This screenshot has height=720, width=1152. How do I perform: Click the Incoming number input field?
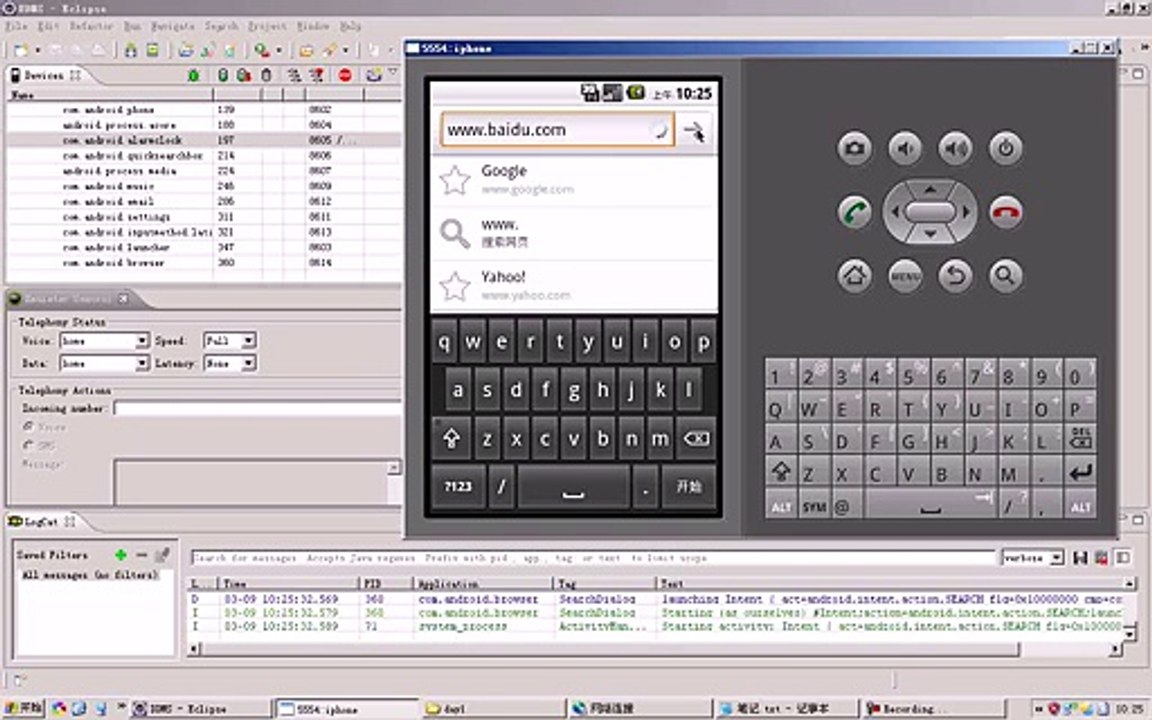coord(258,408)
